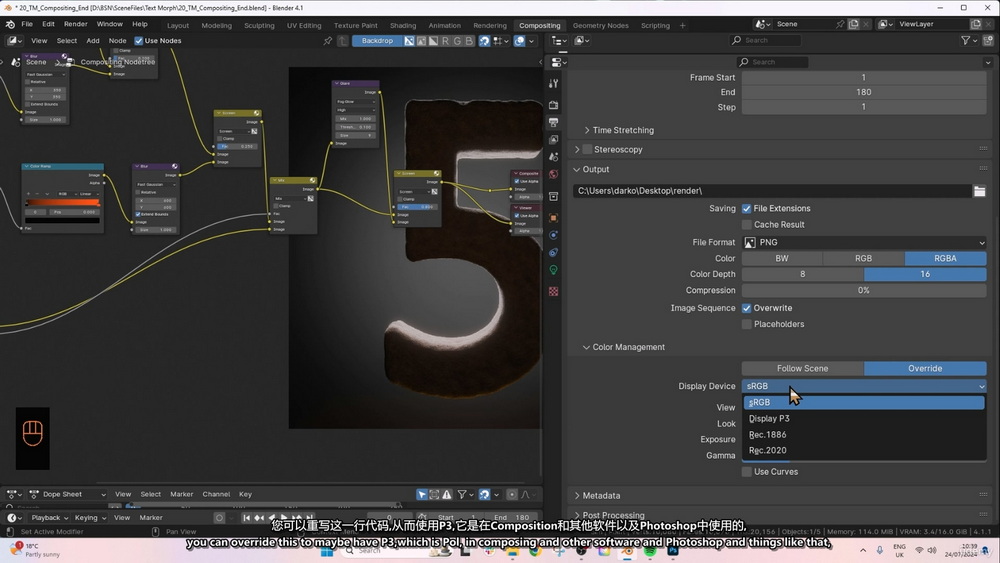Show backdrop Green channel only

point(457,41)
